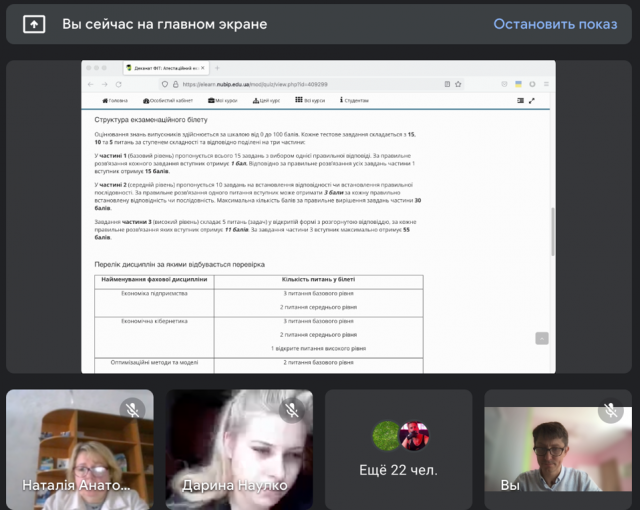Select Наталія Анато... participant video tile
Image resolution: width=640 pixels, height=510 pixels.
click(x=80, y=450)
